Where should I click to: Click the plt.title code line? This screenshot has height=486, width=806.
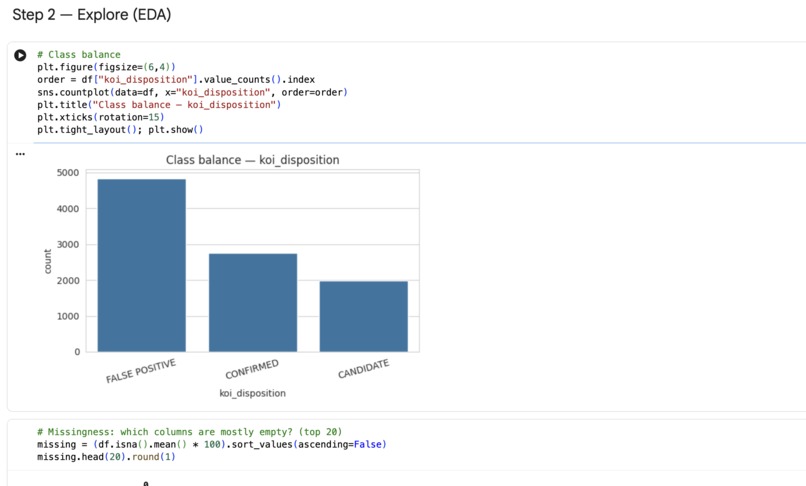click(159, 105)
